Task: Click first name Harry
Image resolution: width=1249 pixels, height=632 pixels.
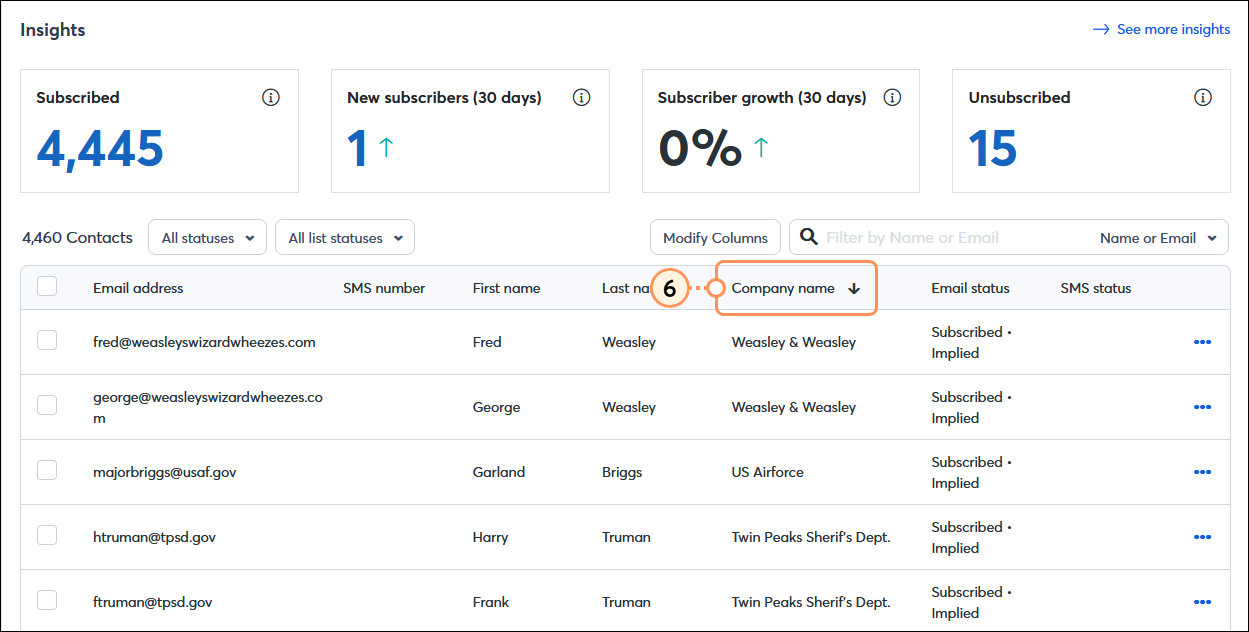Action: point(490,537)
